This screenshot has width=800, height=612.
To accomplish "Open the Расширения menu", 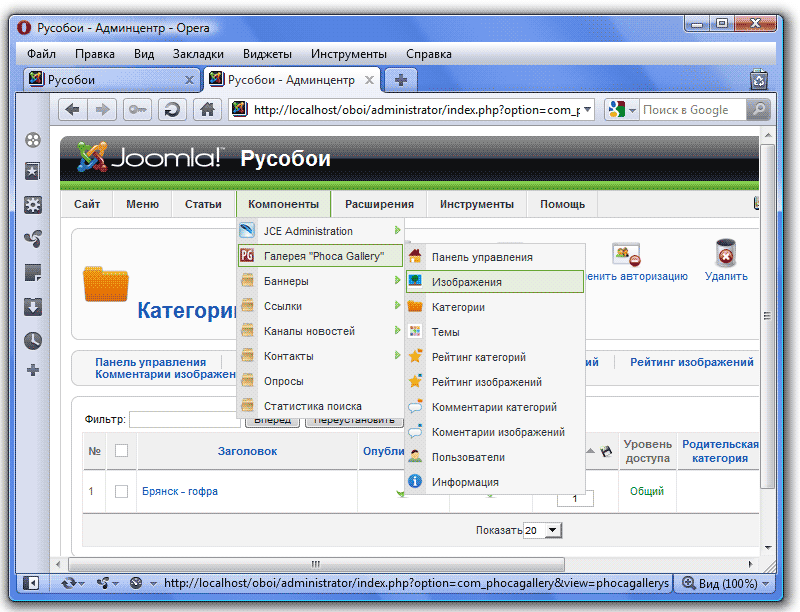I will click(379, 204).
